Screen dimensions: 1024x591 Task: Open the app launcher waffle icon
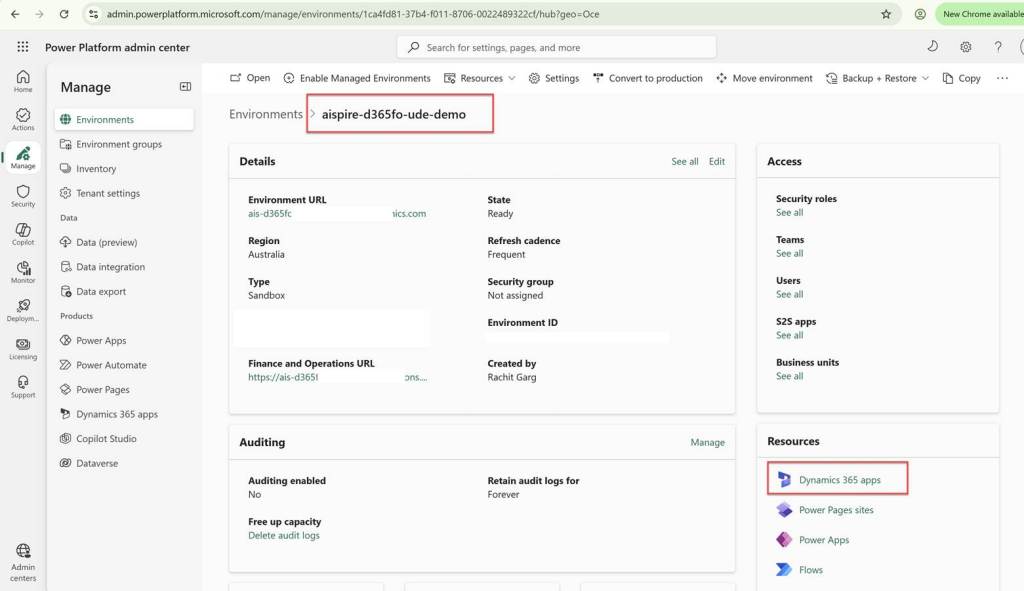click(23, 47)
